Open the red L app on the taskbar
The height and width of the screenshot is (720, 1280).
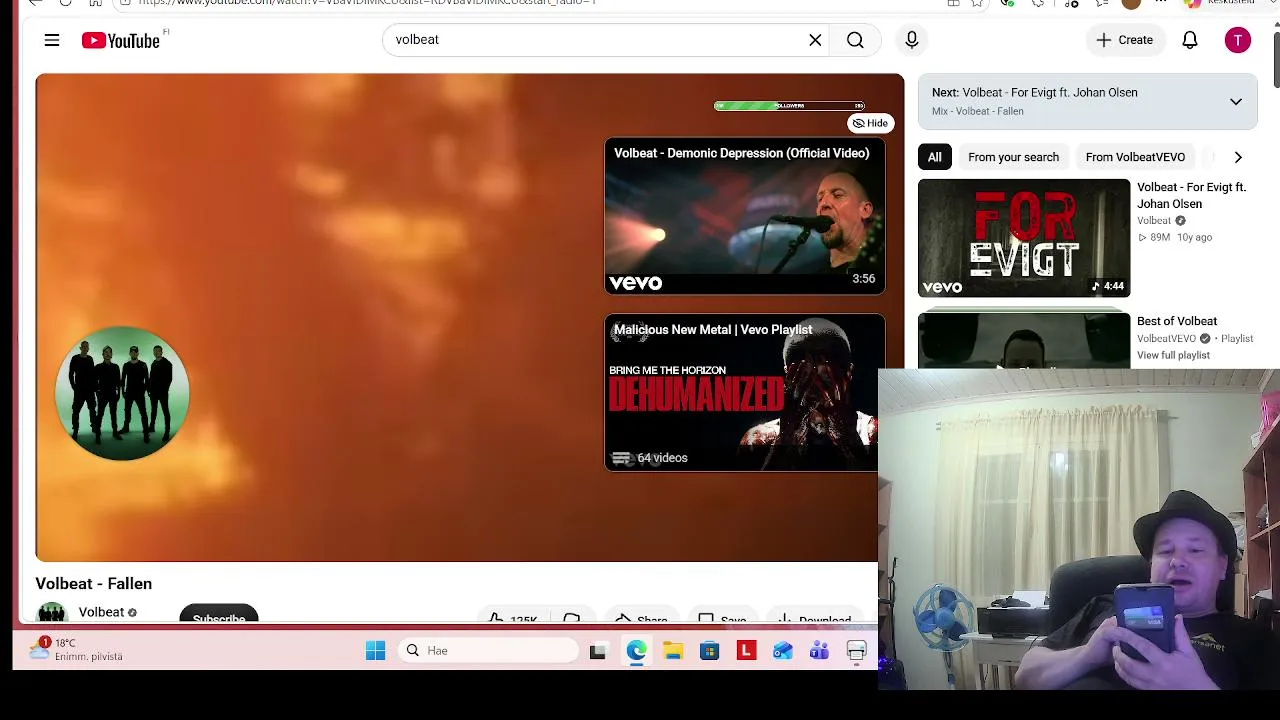tap(746, 651)
